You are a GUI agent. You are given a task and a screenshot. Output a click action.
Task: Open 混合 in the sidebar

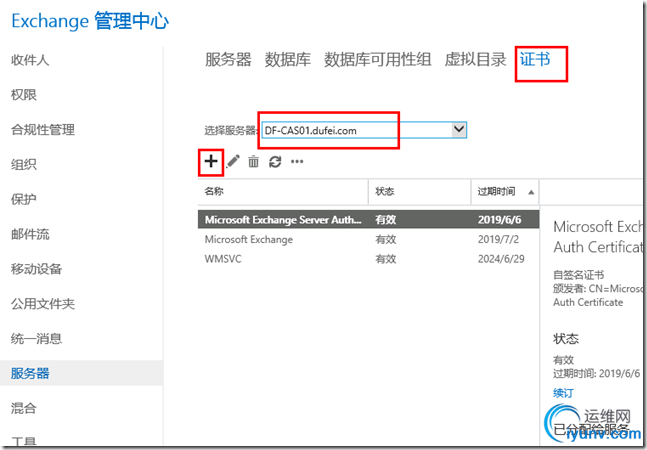(24, 409)
